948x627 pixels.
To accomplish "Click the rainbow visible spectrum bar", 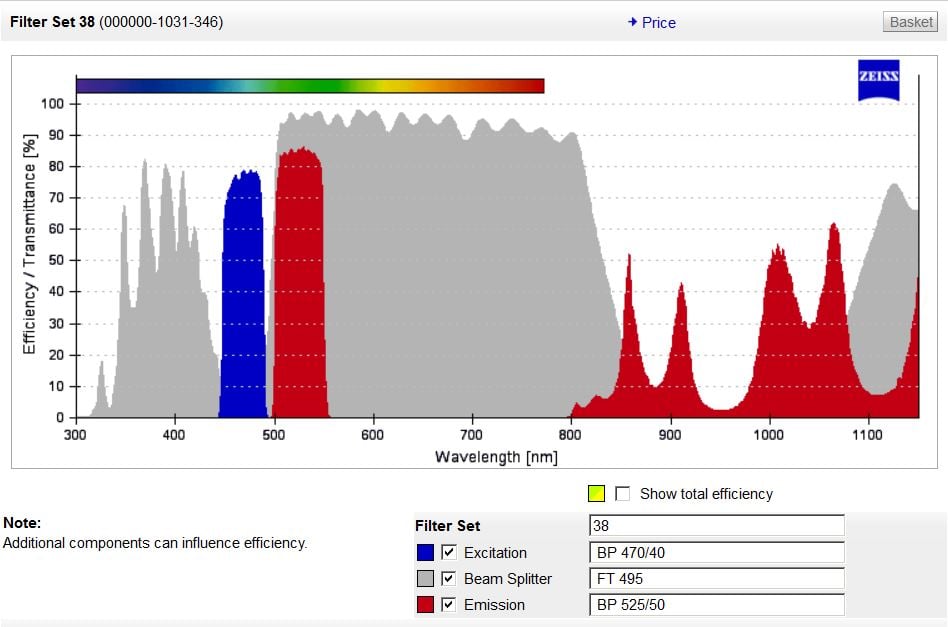I will coord(310,86).
